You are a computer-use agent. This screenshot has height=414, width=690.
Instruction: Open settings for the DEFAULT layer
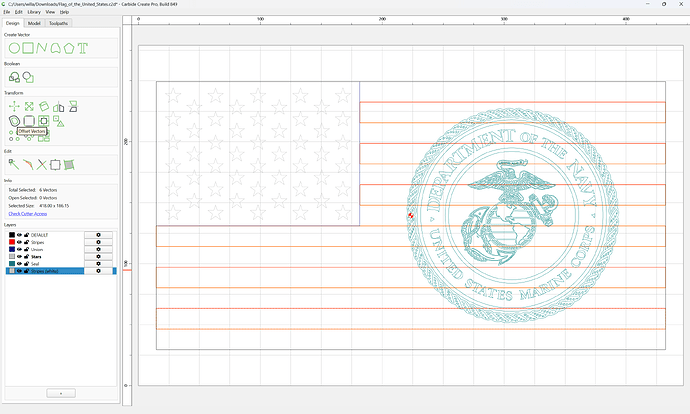pos(98,235)
